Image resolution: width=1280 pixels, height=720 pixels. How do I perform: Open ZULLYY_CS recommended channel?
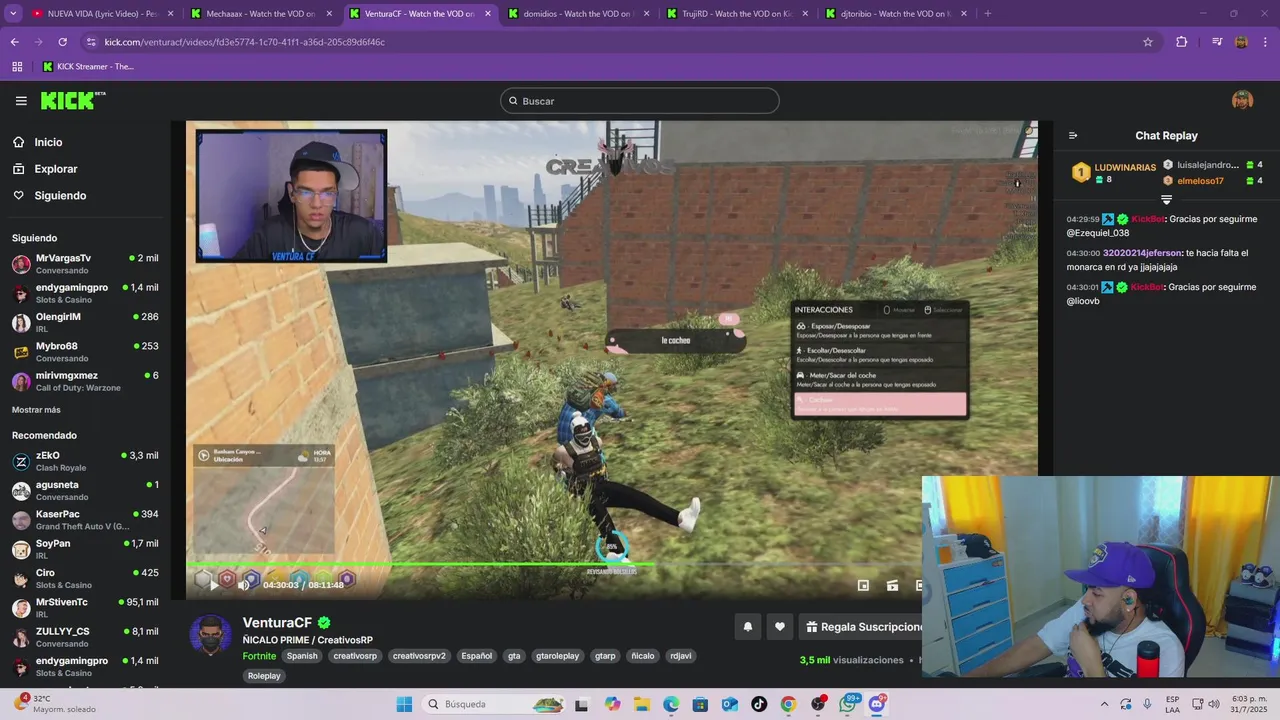pyautogui.click(x=85, y=637)
